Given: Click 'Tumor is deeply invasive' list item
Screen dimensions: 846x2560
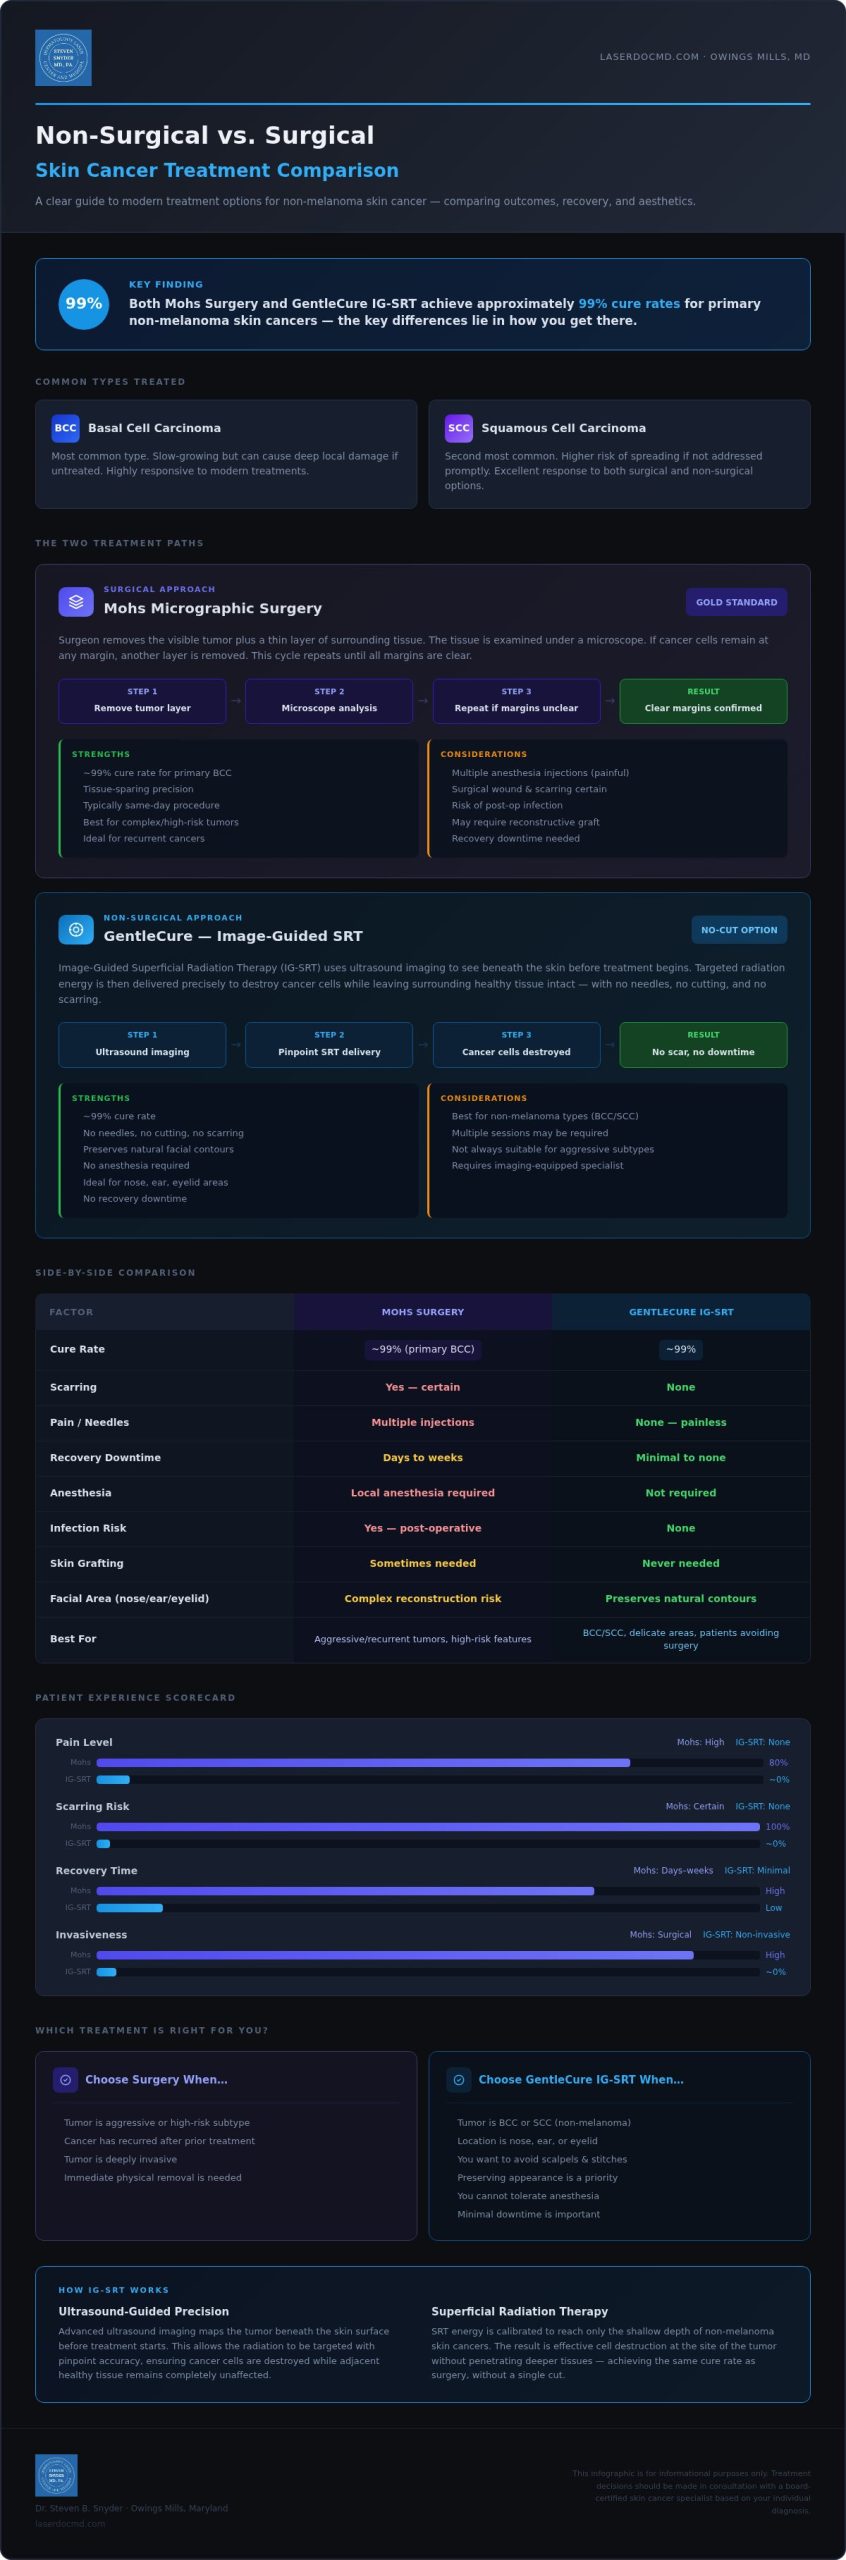Looking at the screenshot, I should (x=121, y=2159).
